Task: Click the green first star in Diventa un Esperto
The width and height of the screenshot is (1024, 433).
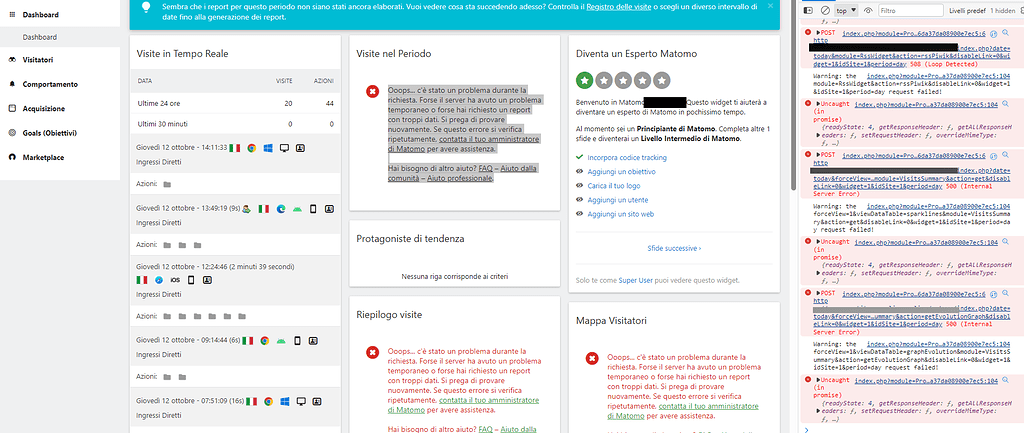Action: click(584, 80)
